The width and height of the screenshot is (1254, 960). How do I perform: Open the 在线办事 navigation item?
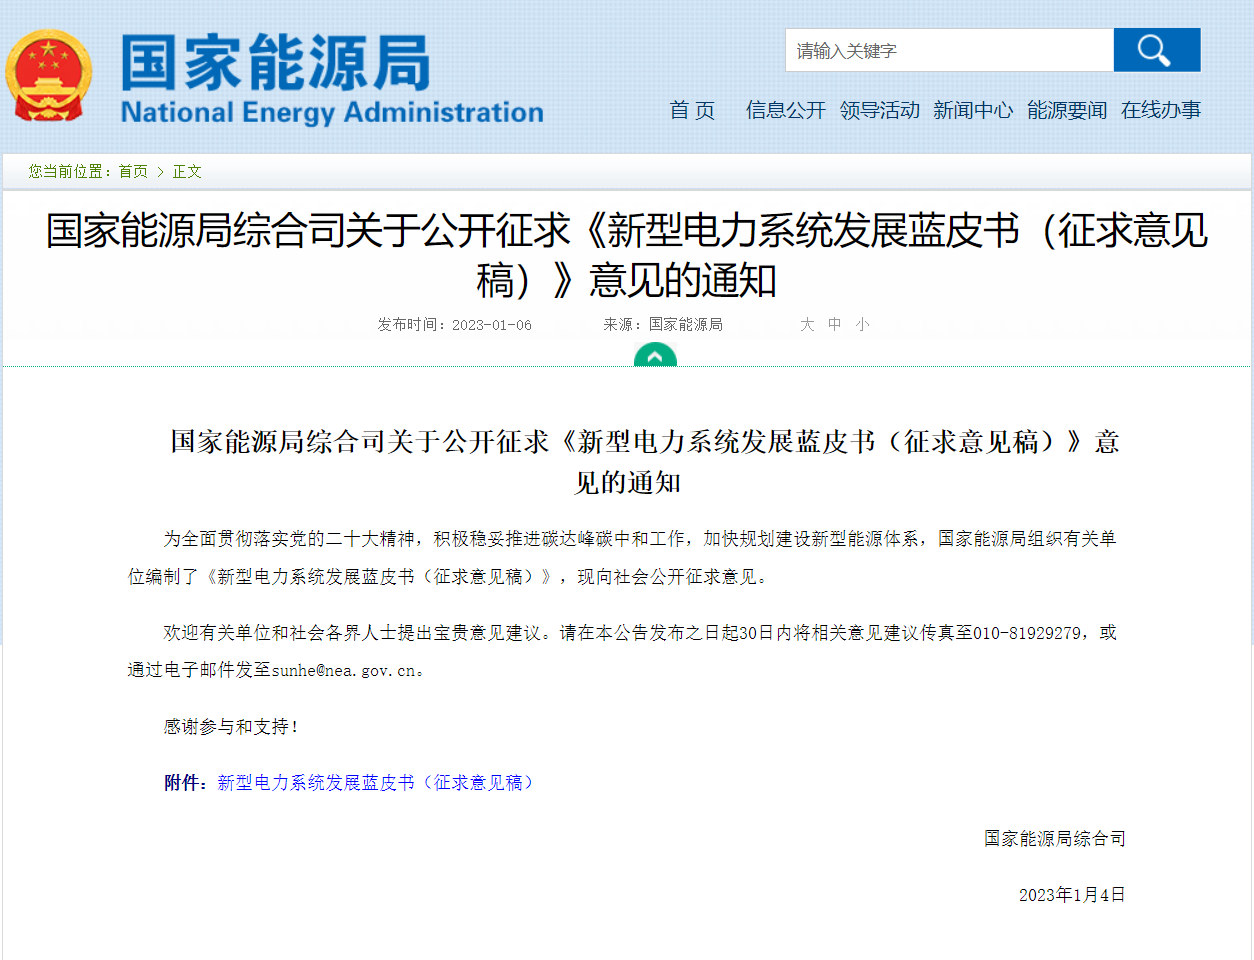pos(1161,110)
